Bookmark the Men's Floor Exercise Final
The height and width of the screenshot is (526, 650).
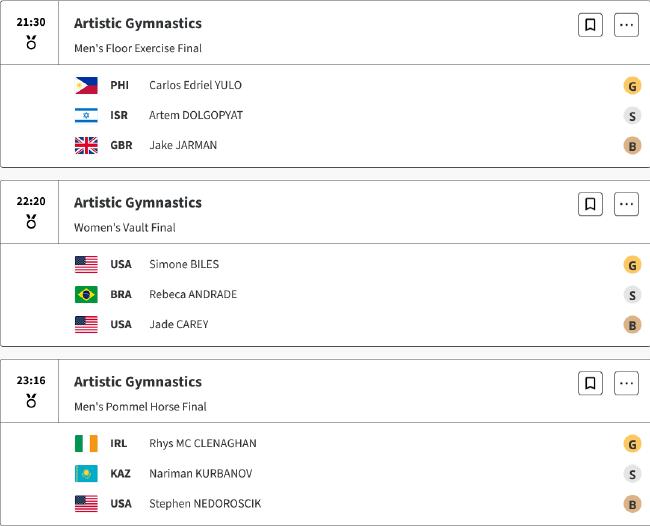point(590,25)
